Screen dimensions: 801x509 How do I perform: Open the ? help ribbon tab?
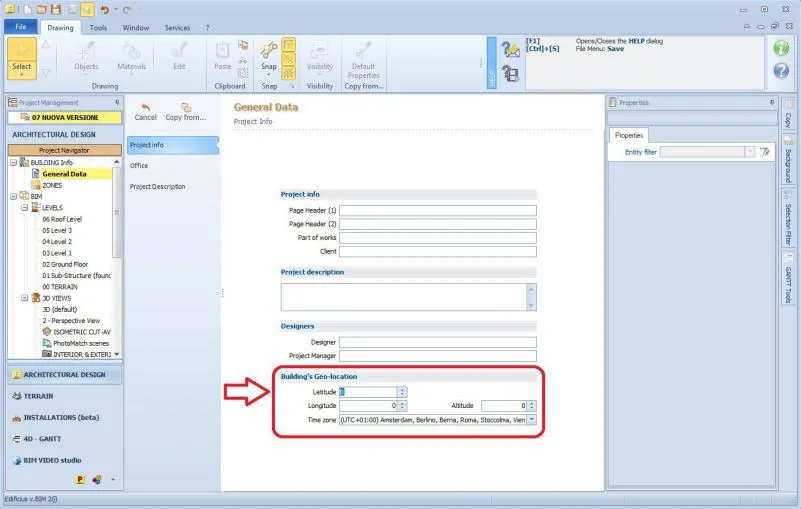207,28
